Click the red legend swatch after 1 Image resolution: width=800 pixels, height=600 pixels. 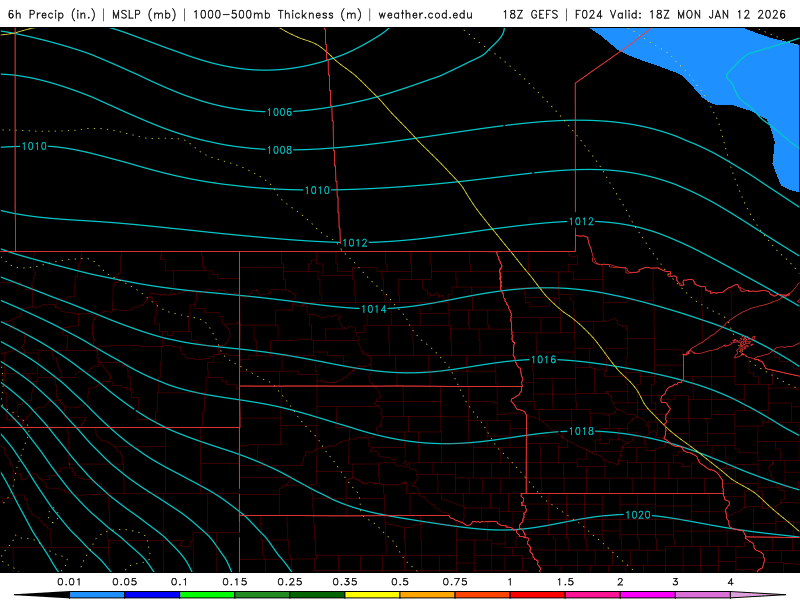pos(538,595)
